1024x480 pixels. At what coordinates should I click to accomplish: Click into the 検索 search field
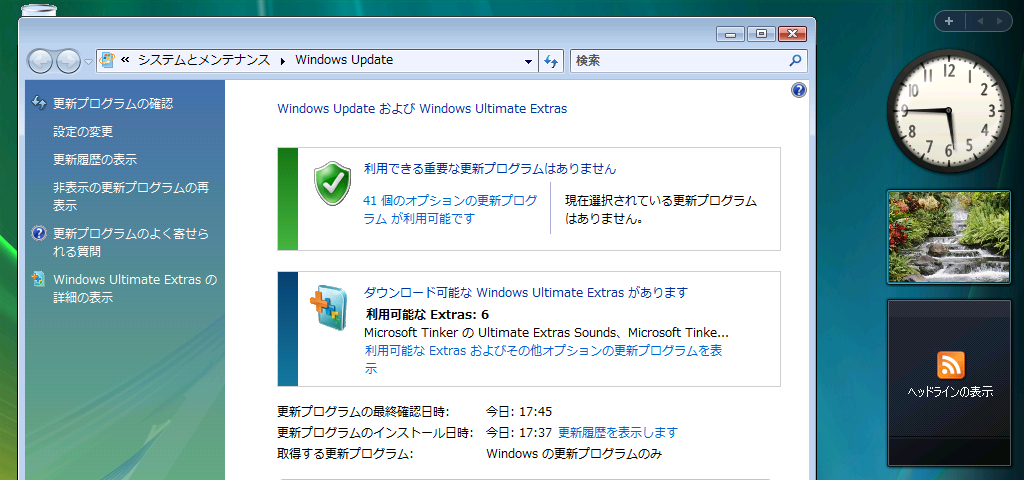(679, 61)
